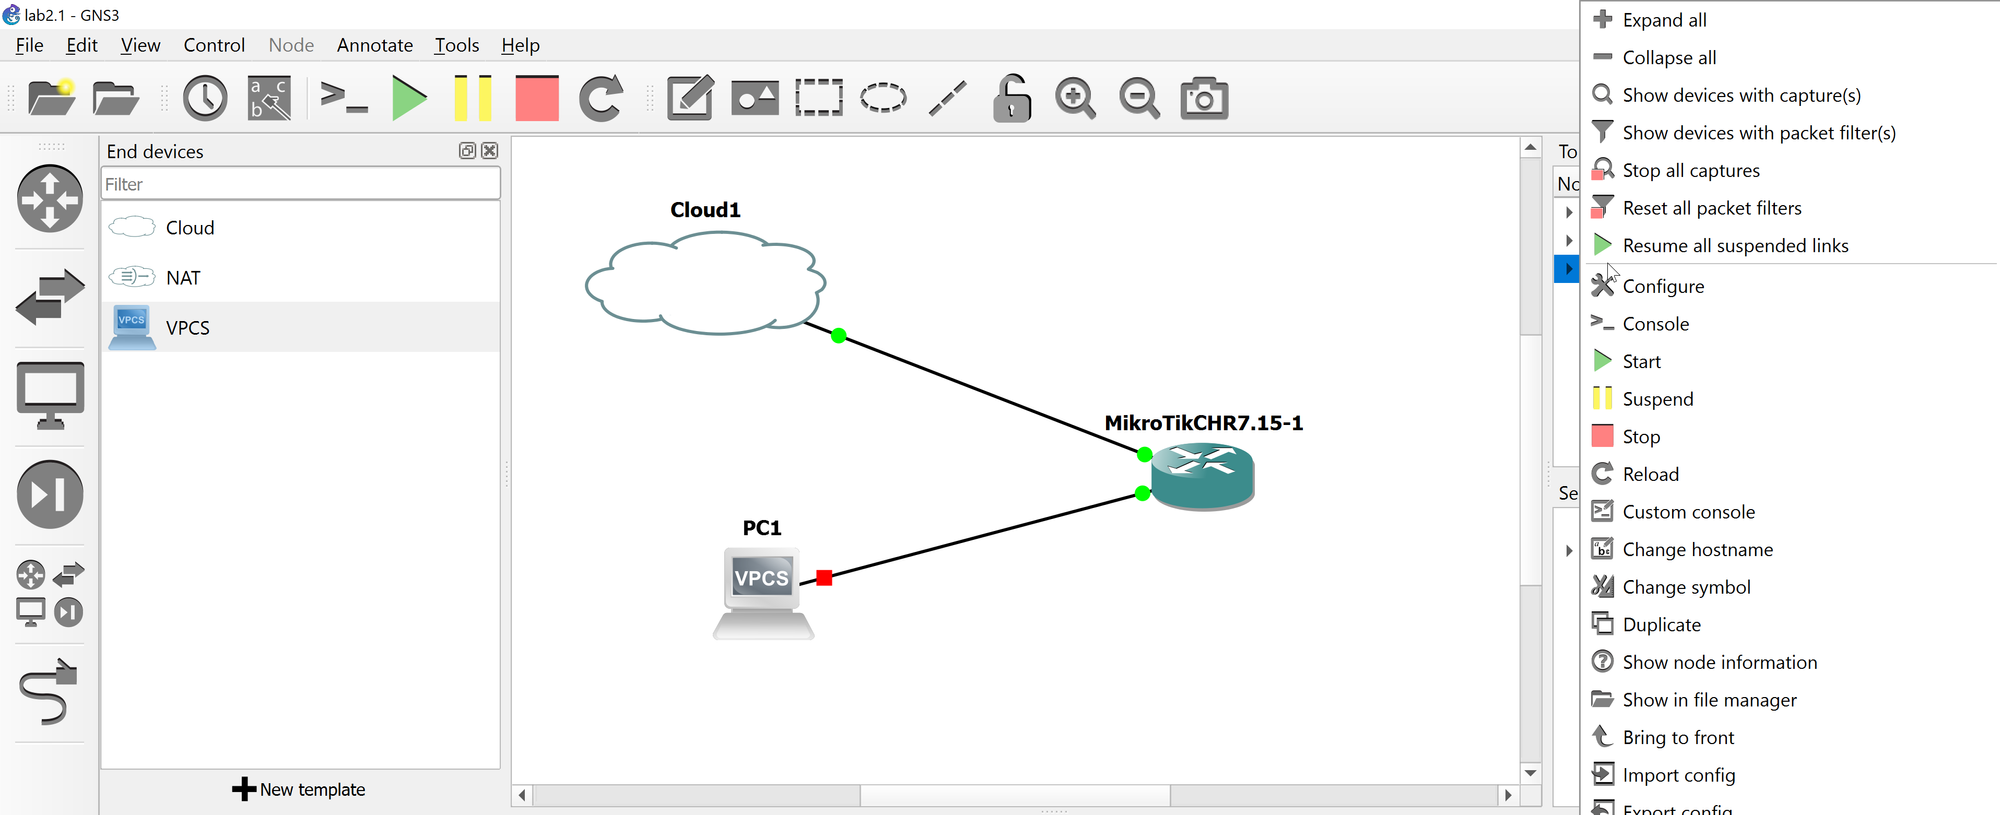Start all nodes with green play icon
The width and height of the screenshot is (2000, 815).
409,98
